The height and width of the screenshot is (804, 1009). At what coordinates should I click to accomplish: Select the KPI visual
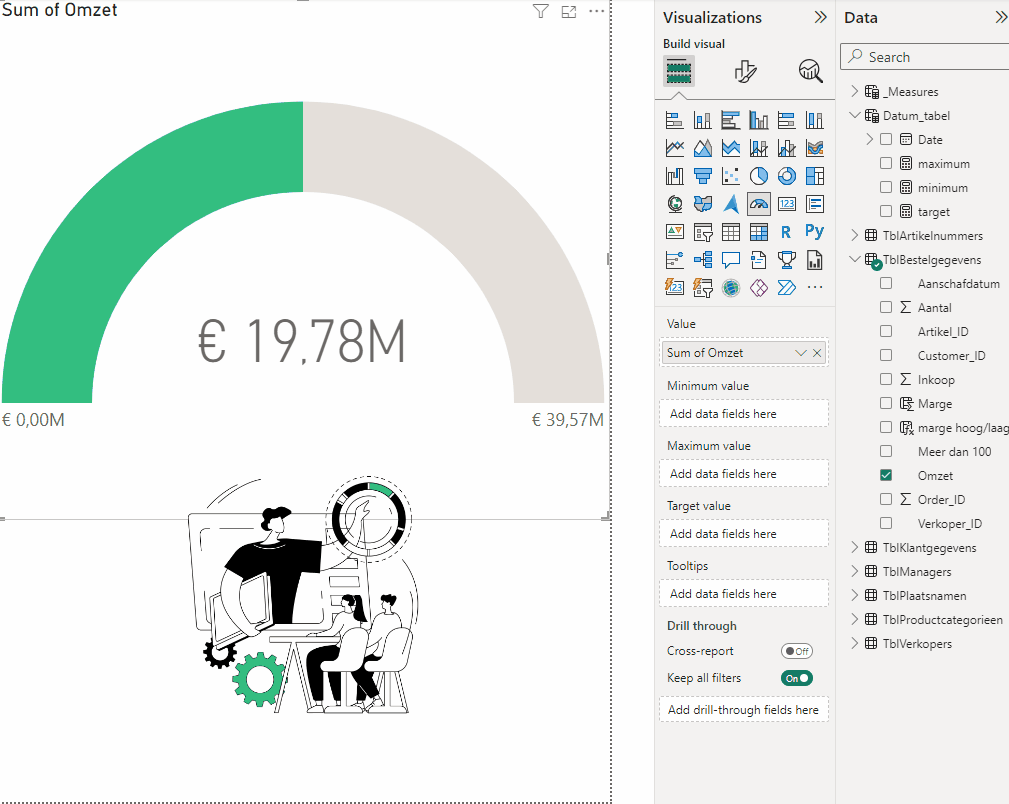coord(674,232)
